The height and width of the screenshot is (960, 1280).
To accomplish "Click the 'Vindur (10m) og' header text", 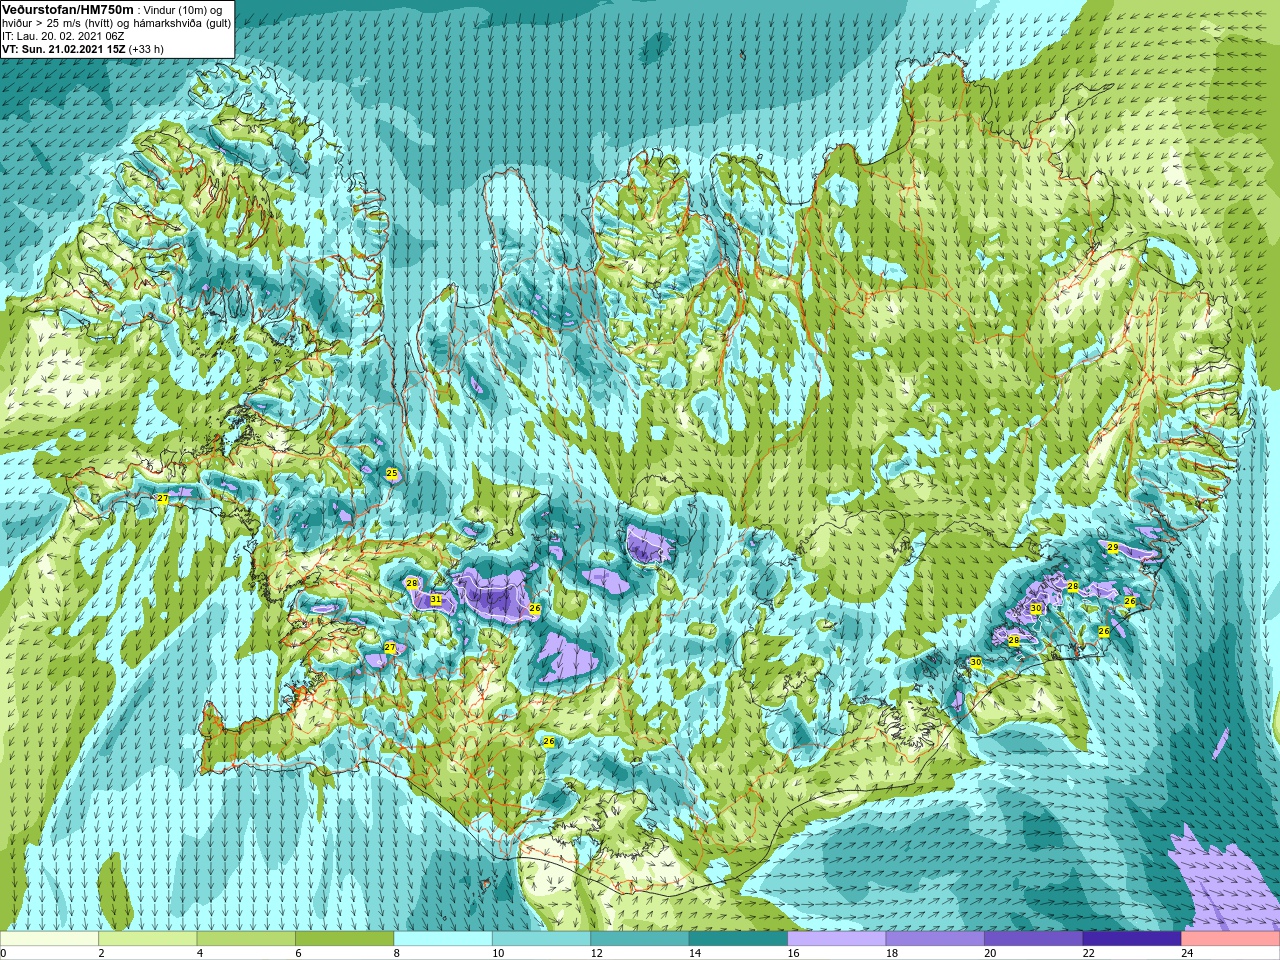I will click(184, 10).
